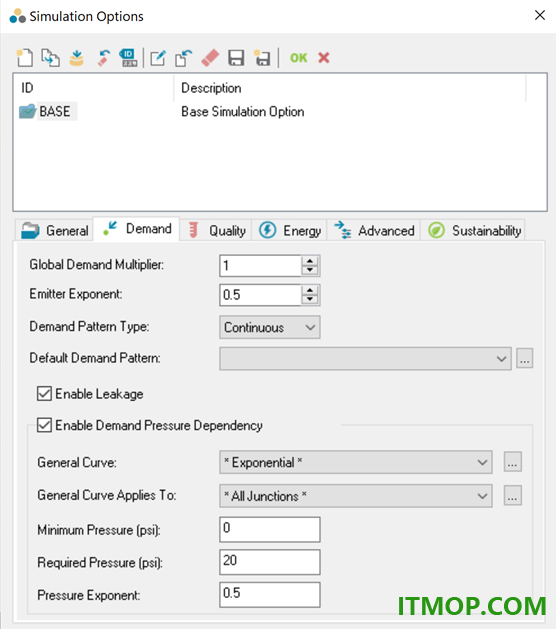
Task: Decrease Global Demand Multiplier with down arrow
Action: (x=310, y=270)
